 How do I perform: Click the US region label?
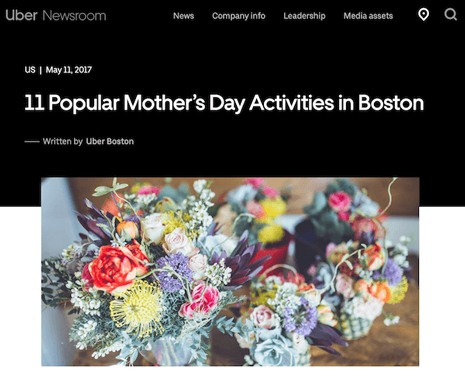pos(30,70)
